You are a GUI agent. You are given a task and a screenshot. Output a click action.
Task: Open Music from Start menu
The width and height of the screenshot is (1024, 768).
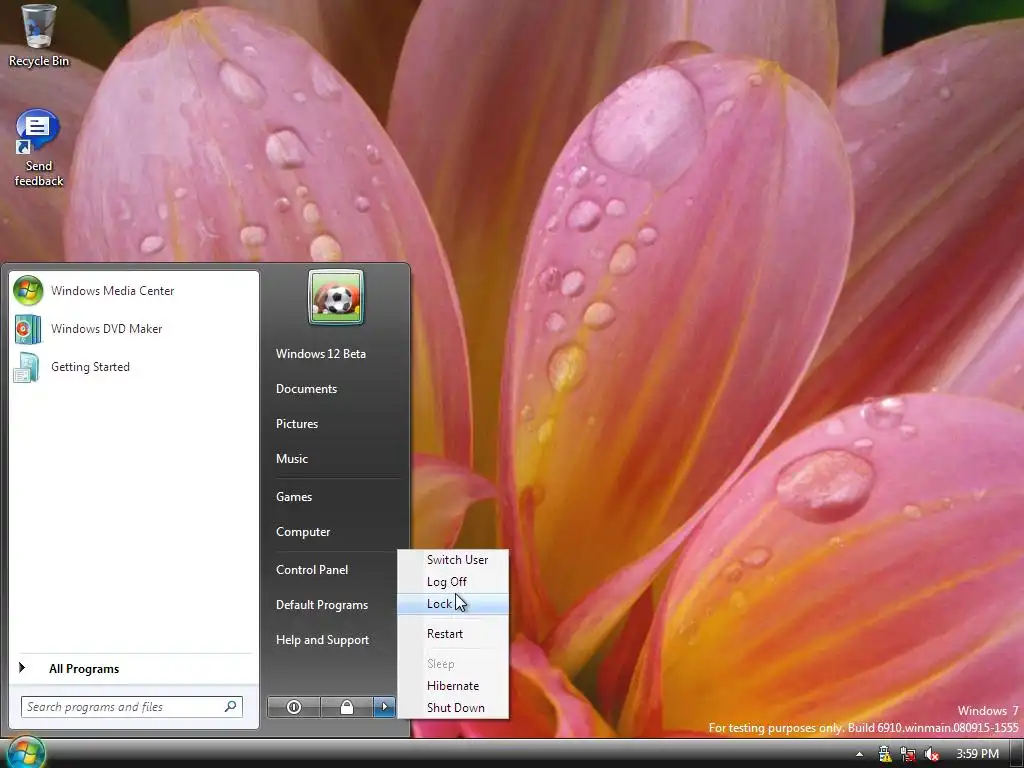click(291, 459)
